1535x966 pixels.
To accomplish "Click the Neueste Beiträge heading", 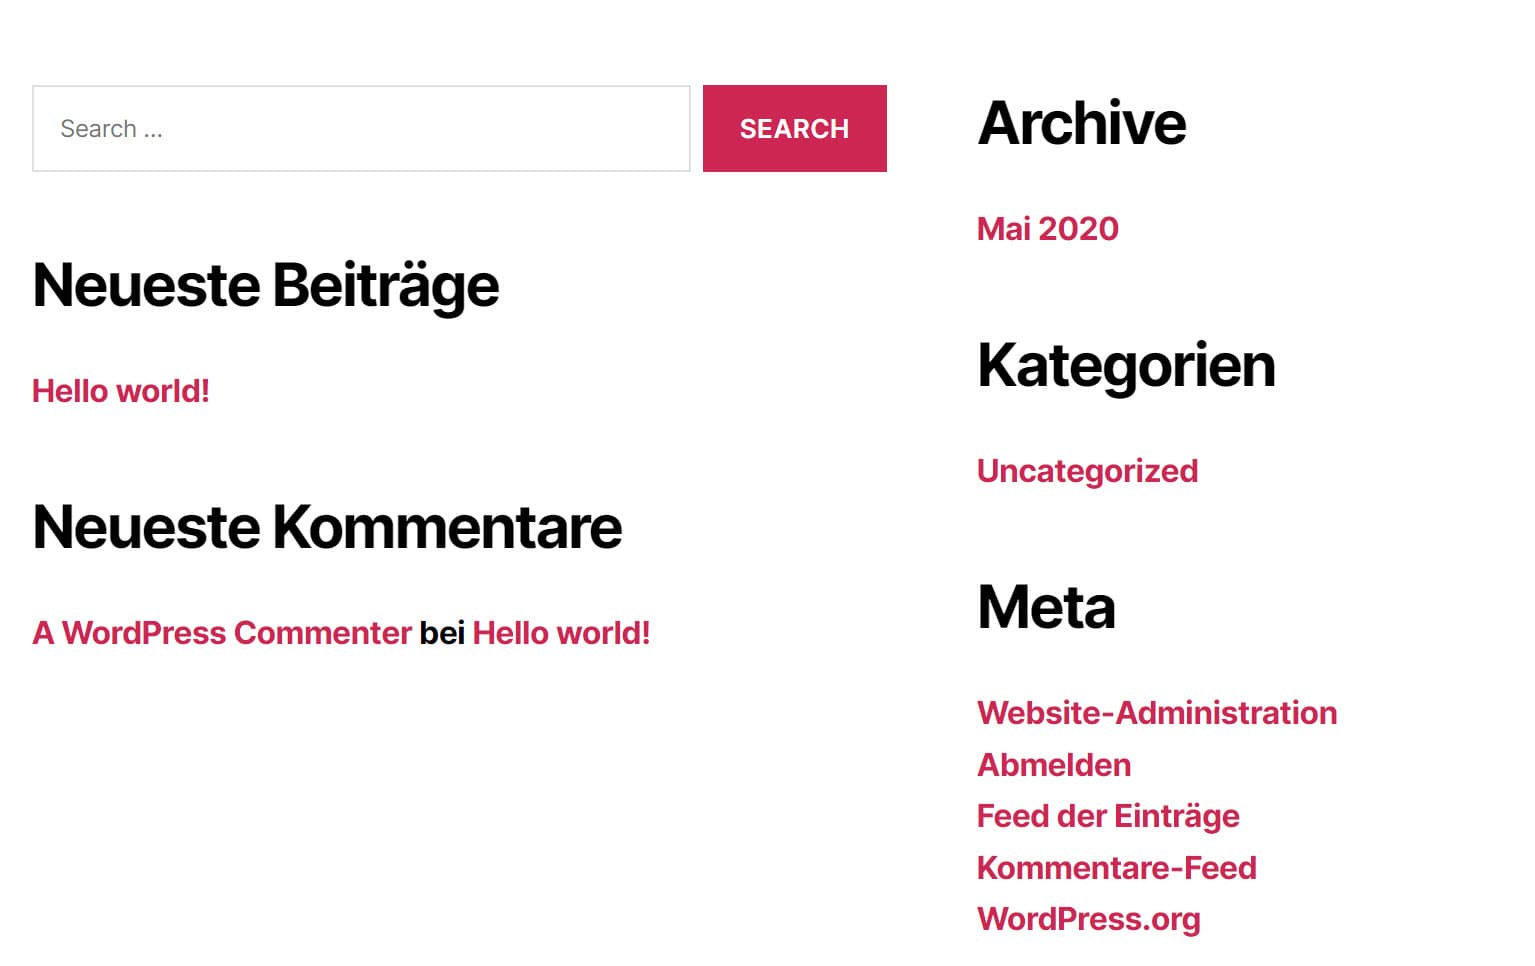I will [x=266, y=286].
